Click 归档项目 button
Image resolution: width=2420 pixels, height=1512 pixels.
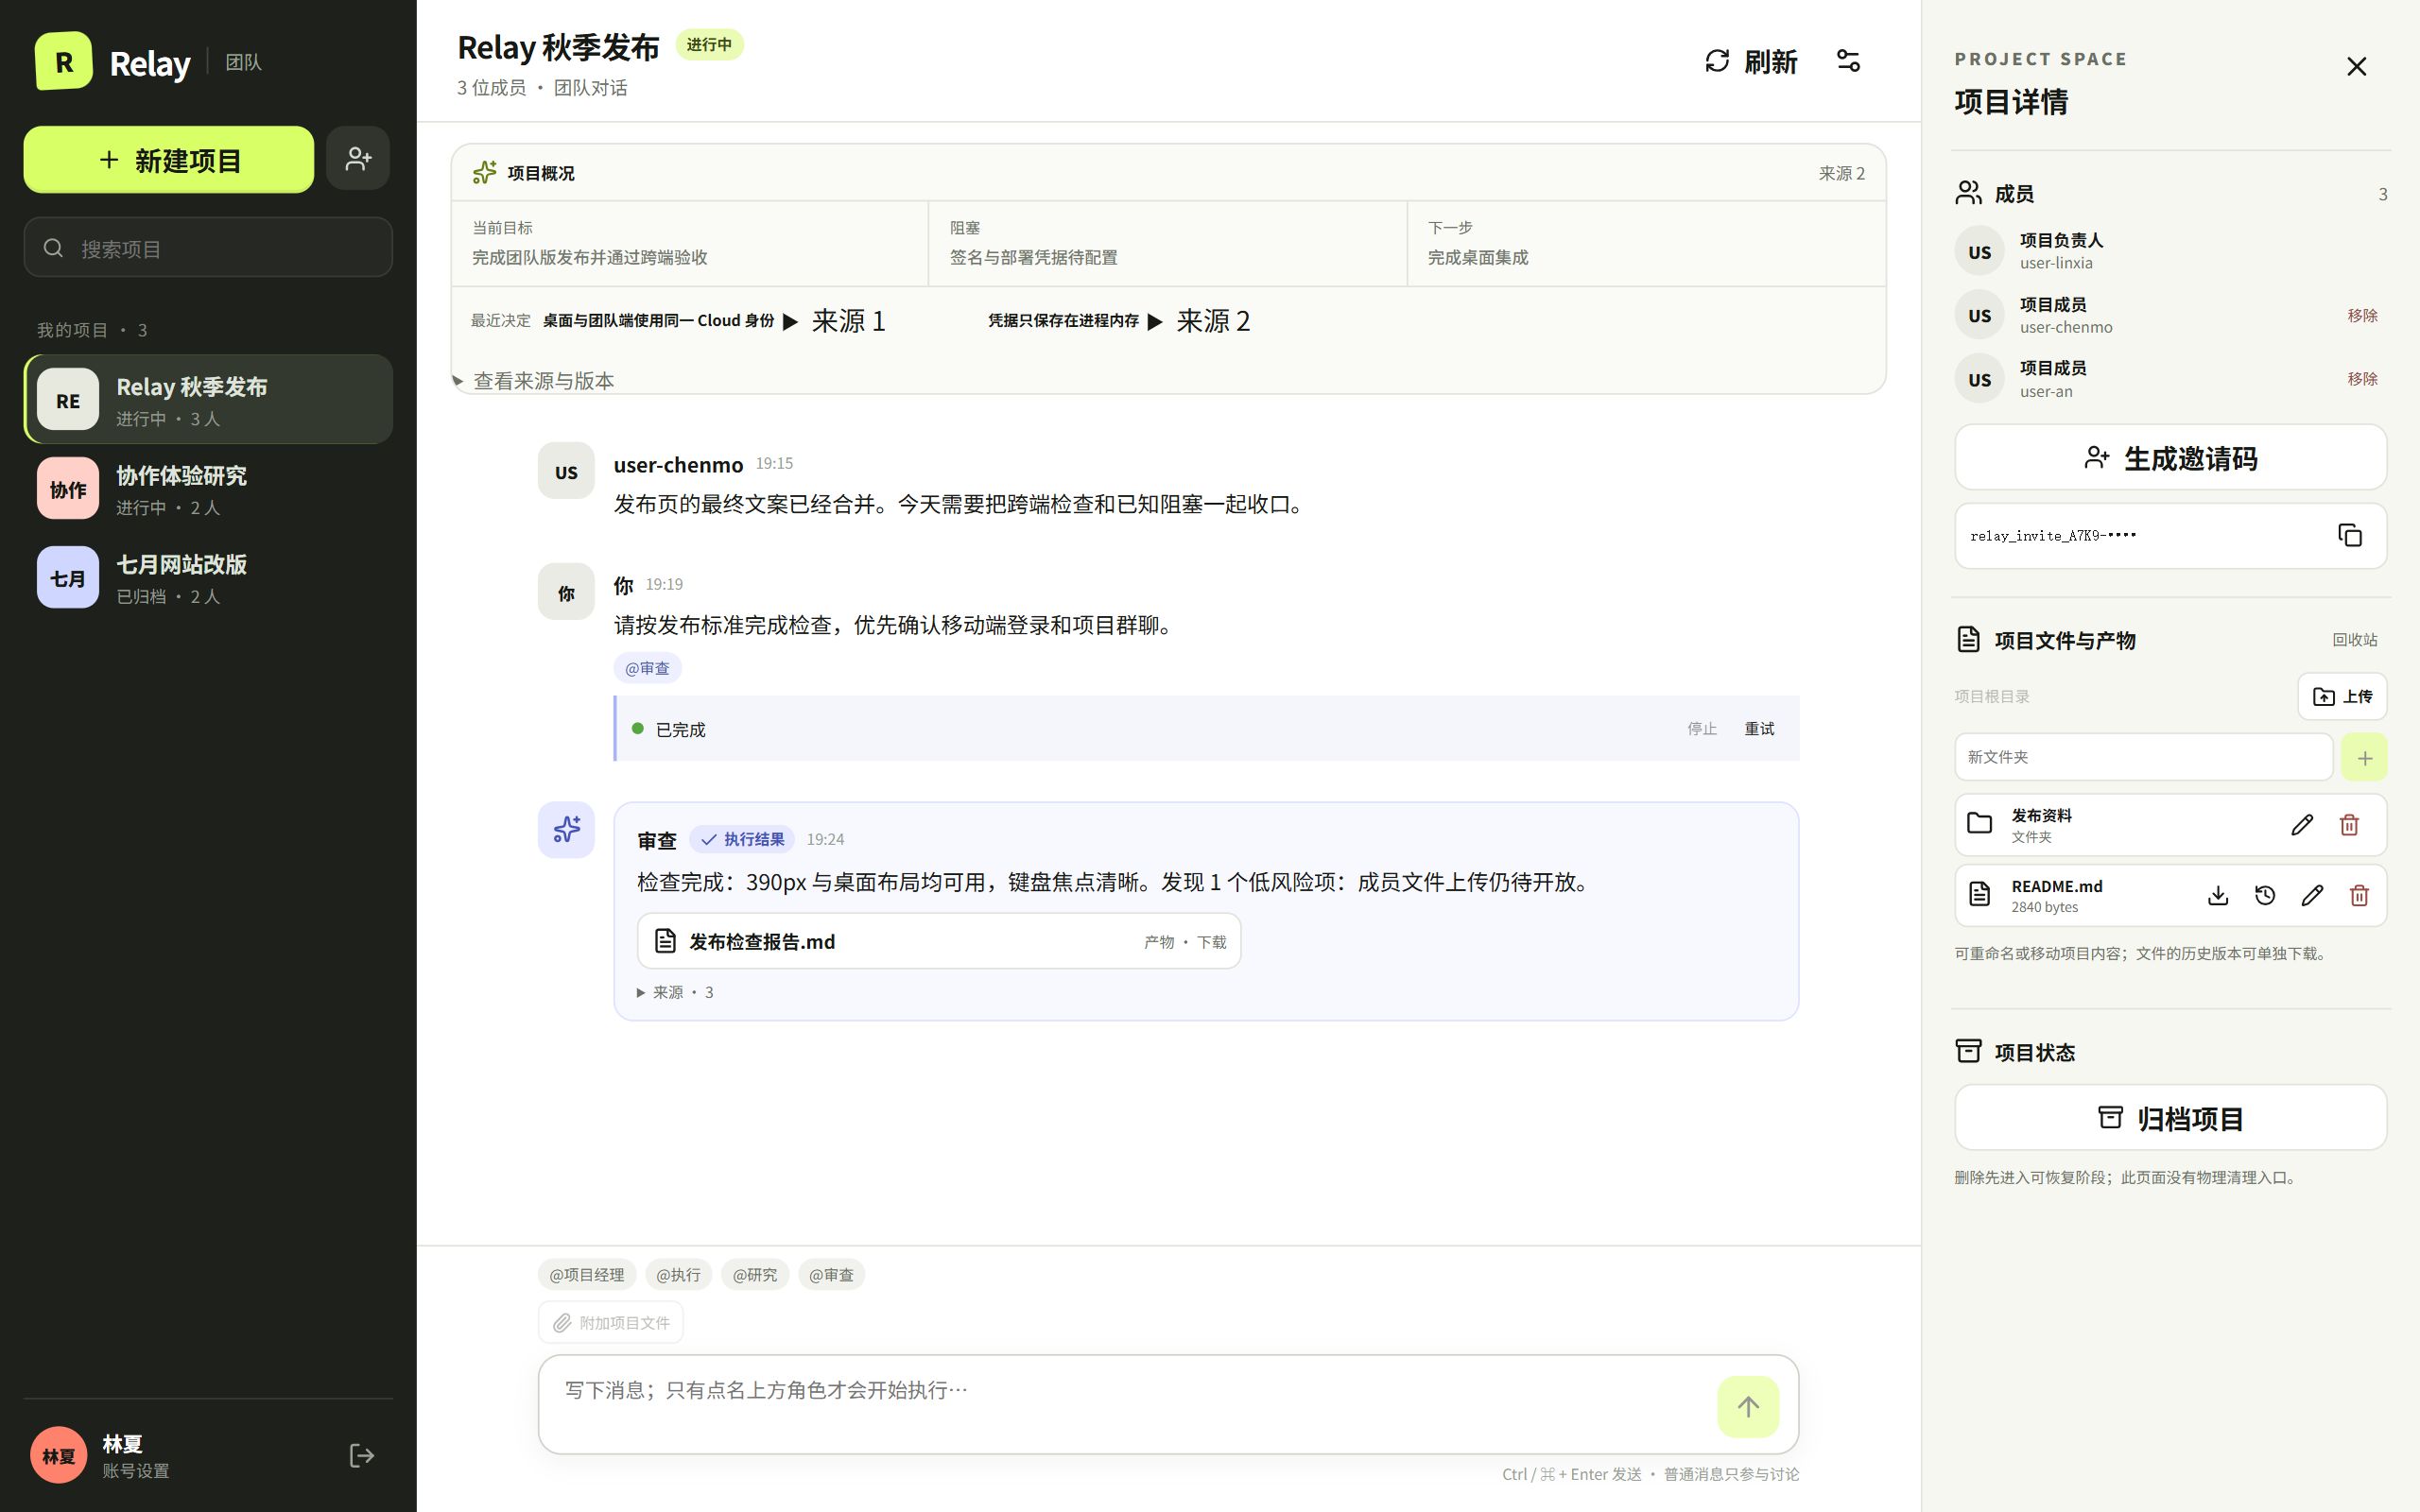tap(2170, 1118)
